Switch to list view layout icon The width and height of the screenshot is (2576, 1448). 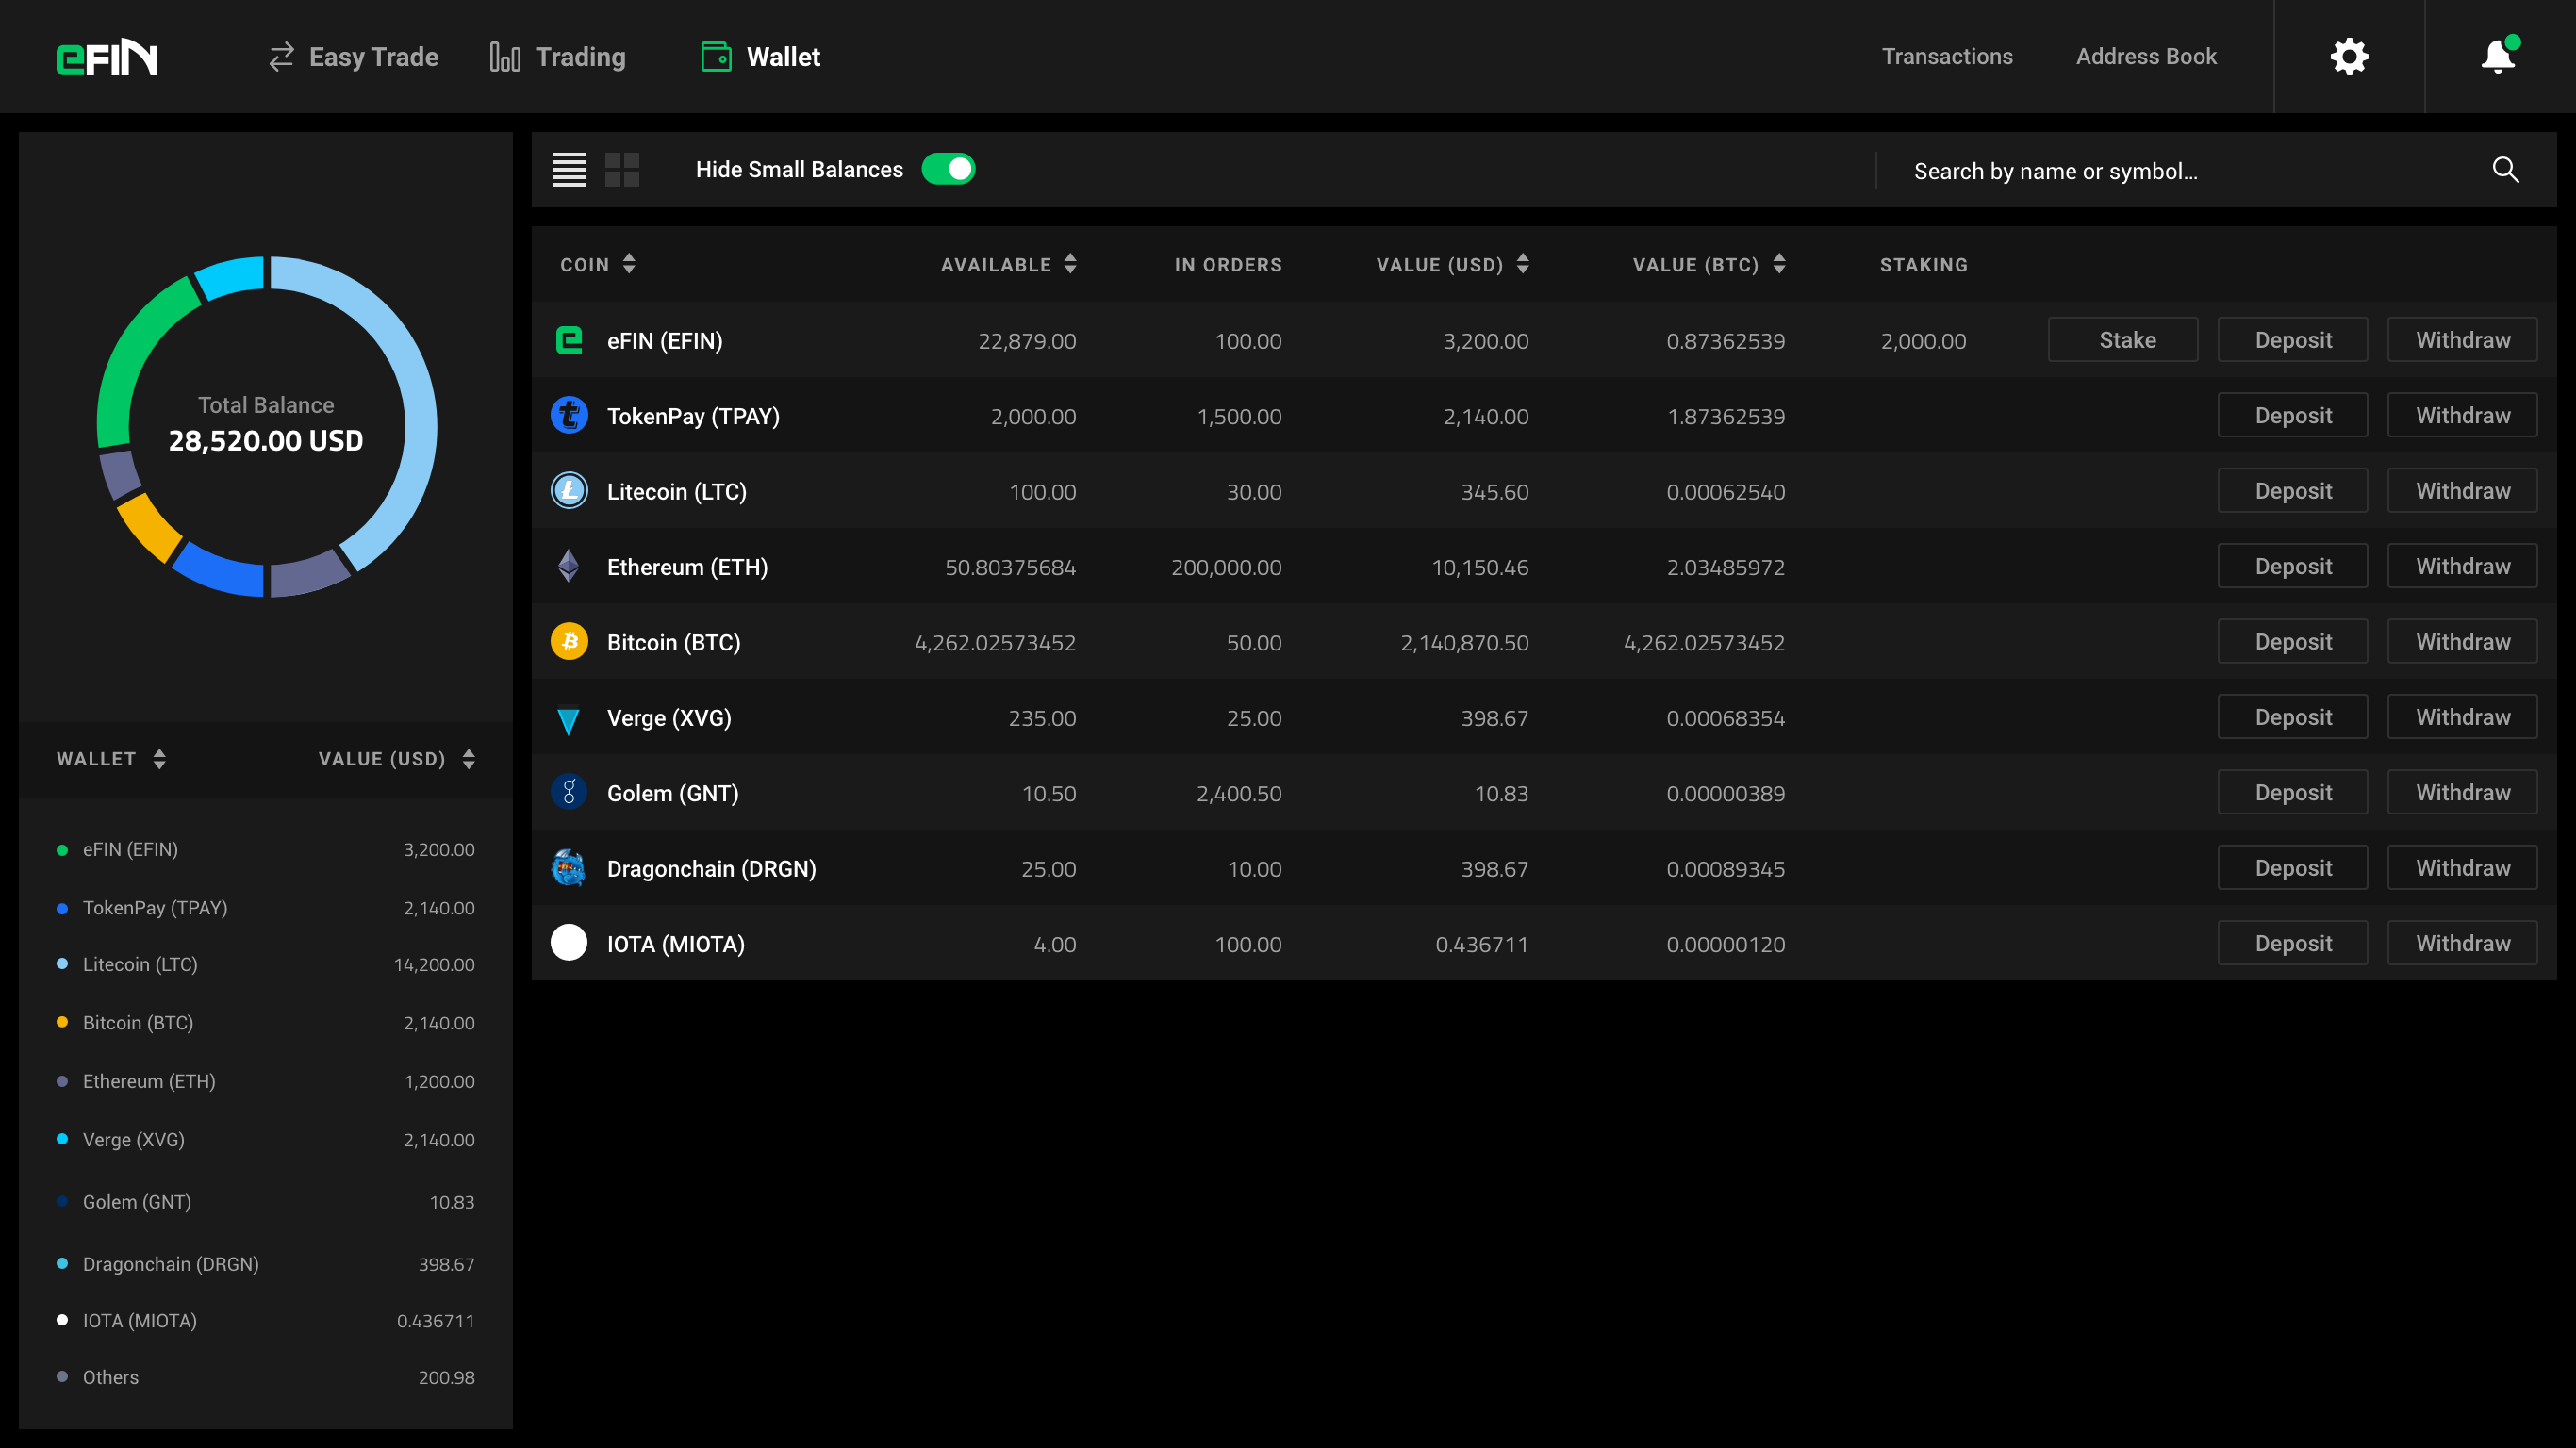click(x=570, y=170)
